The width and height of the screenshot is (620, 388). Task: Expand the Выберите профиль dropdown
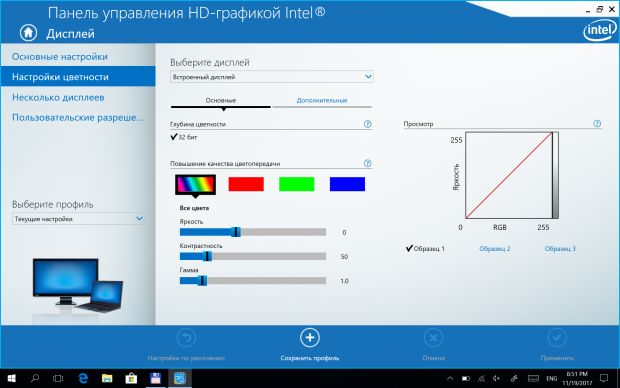click(78, 219)
